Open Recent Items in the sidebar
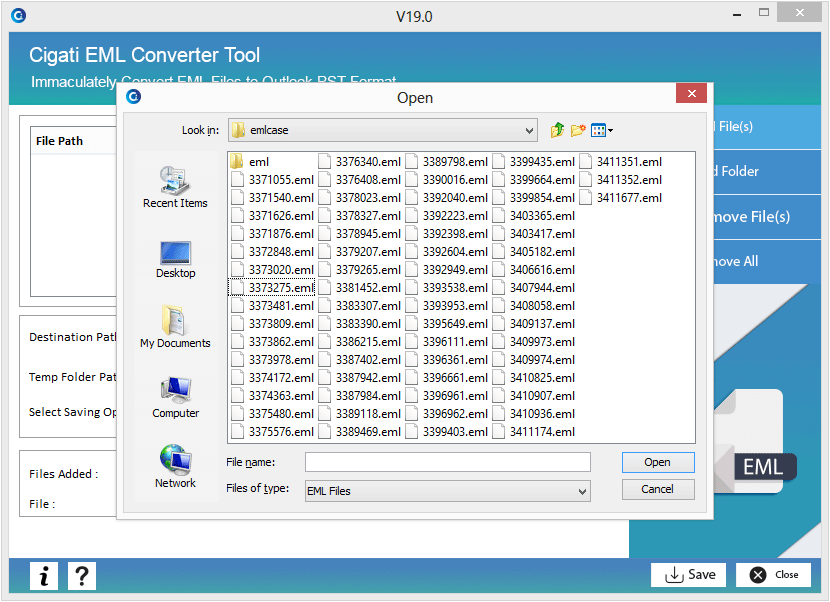 (x=175, y=187)
